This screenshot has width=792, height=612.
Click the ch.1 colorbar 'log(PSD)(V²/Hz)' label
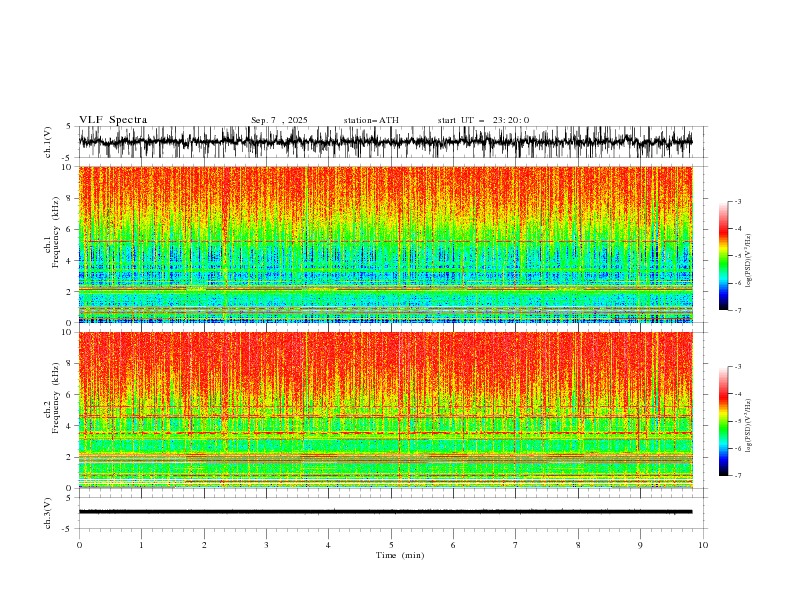(x=749, y=261)
